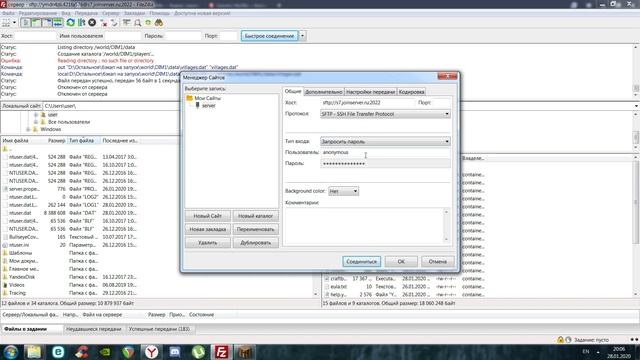Click the Отмена button
The width and height of the screenshot is (640, 360).
click(438, 262)
